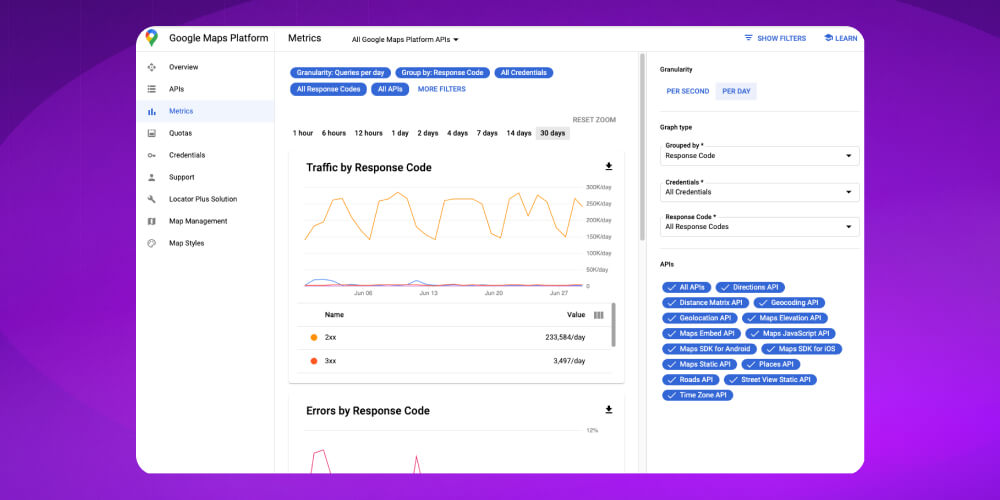Click the legend table vertical scrollbar
The height and width of the screenshot is (500, 1000).
point(614,325)
